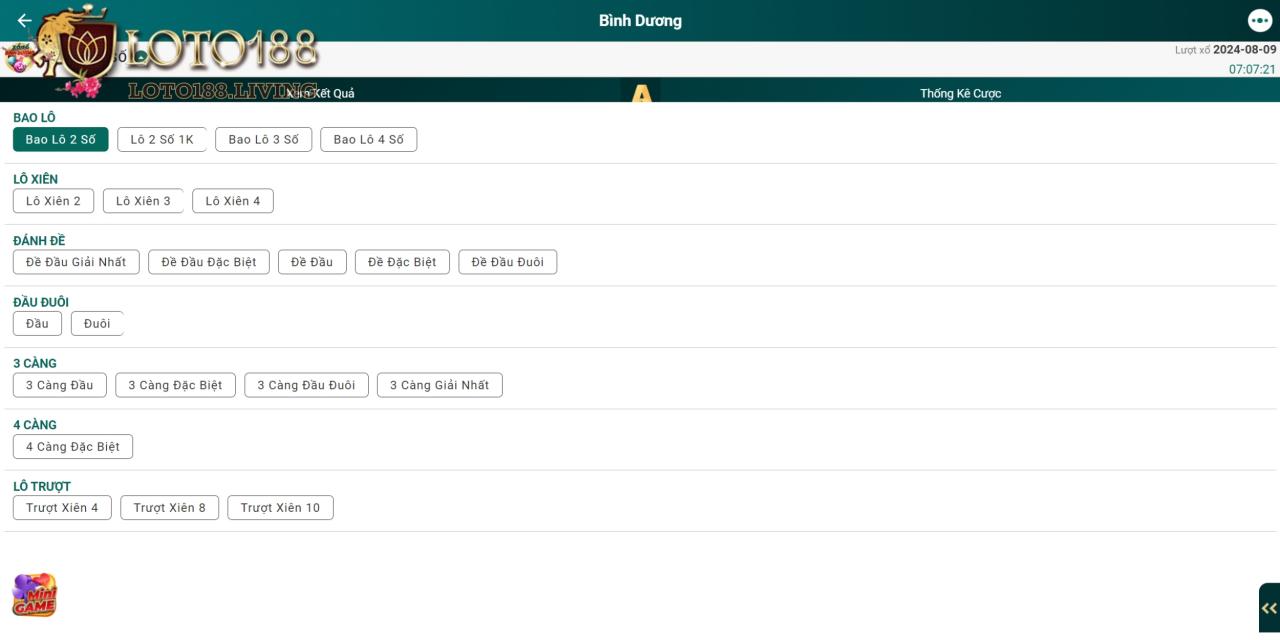Open the Mini Game icon
The width and height of the screenshot is (1280, 640).
click(x=34, y=596)
